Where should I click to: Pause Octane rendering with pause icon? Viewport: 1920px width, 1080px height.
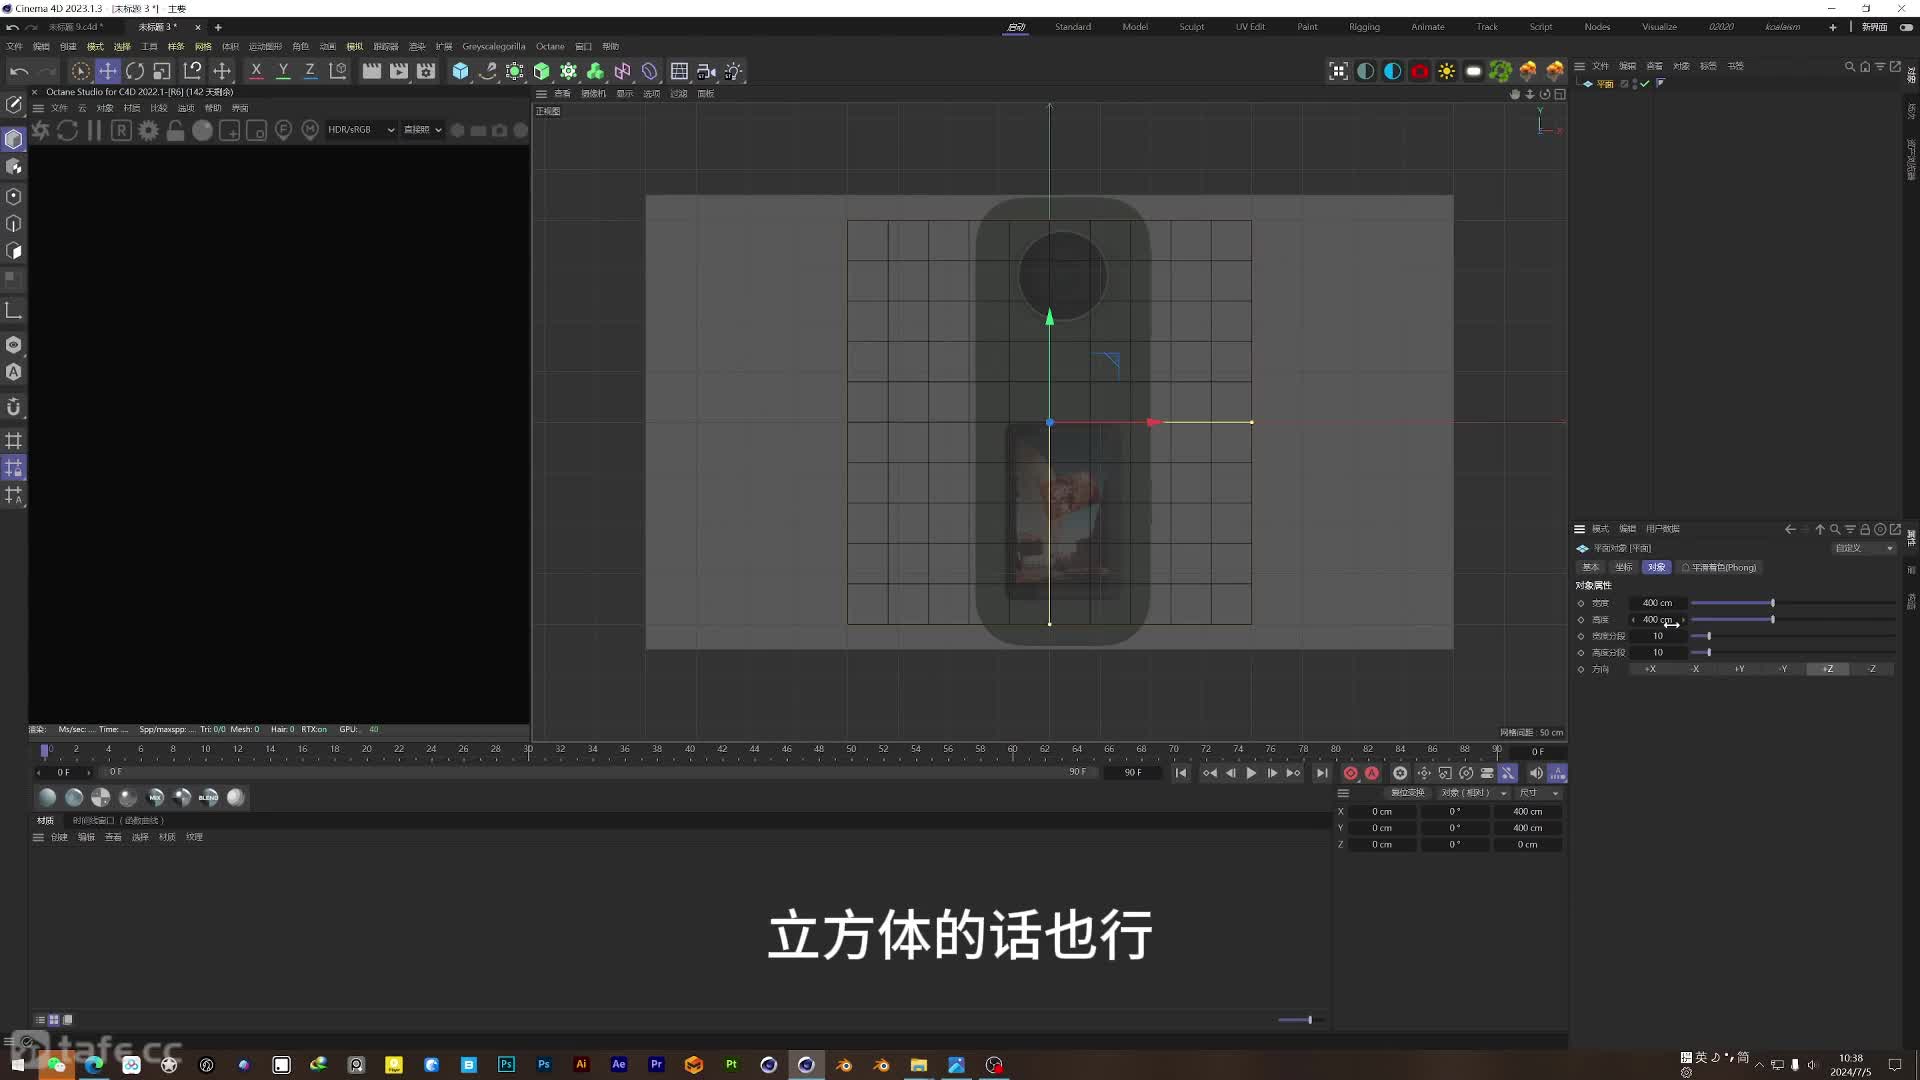(x=94, y=130)
